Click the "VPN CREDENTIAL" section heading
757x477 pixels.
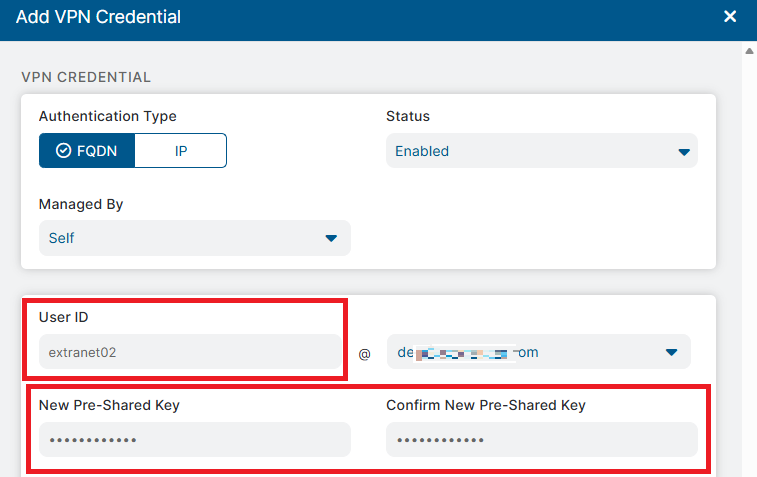(x=86, y=77)
